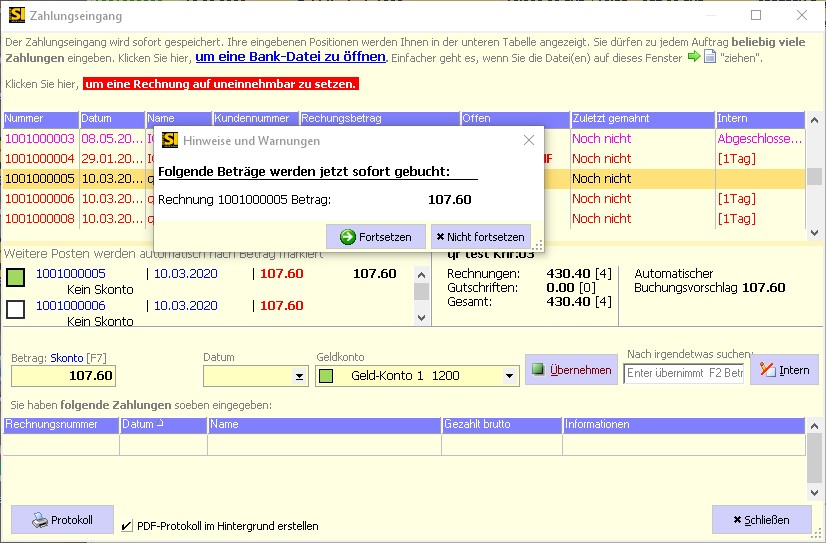This screenshot has height=543, width=826.
Task: Sort table by Rechnungsbetrag column header
Action: coord(378,119)
